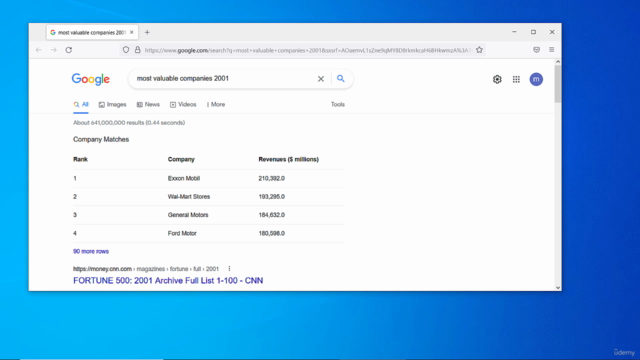
Task: Open Google settings gear icon
Action: point(497,79)
